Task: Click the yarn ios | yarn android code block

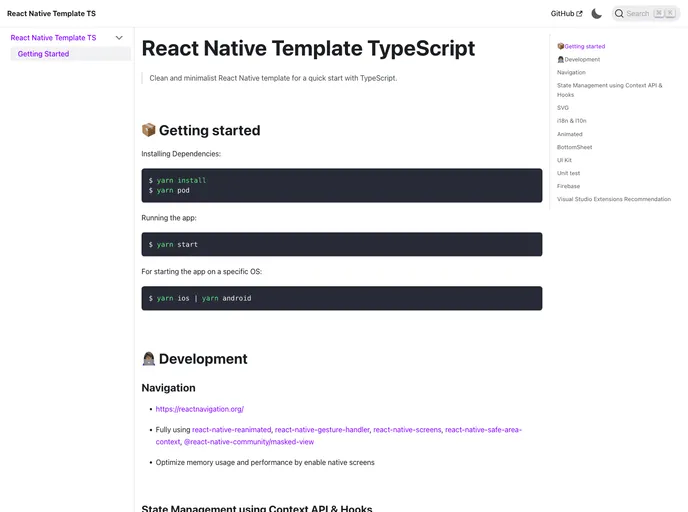Action: point(342,298)
